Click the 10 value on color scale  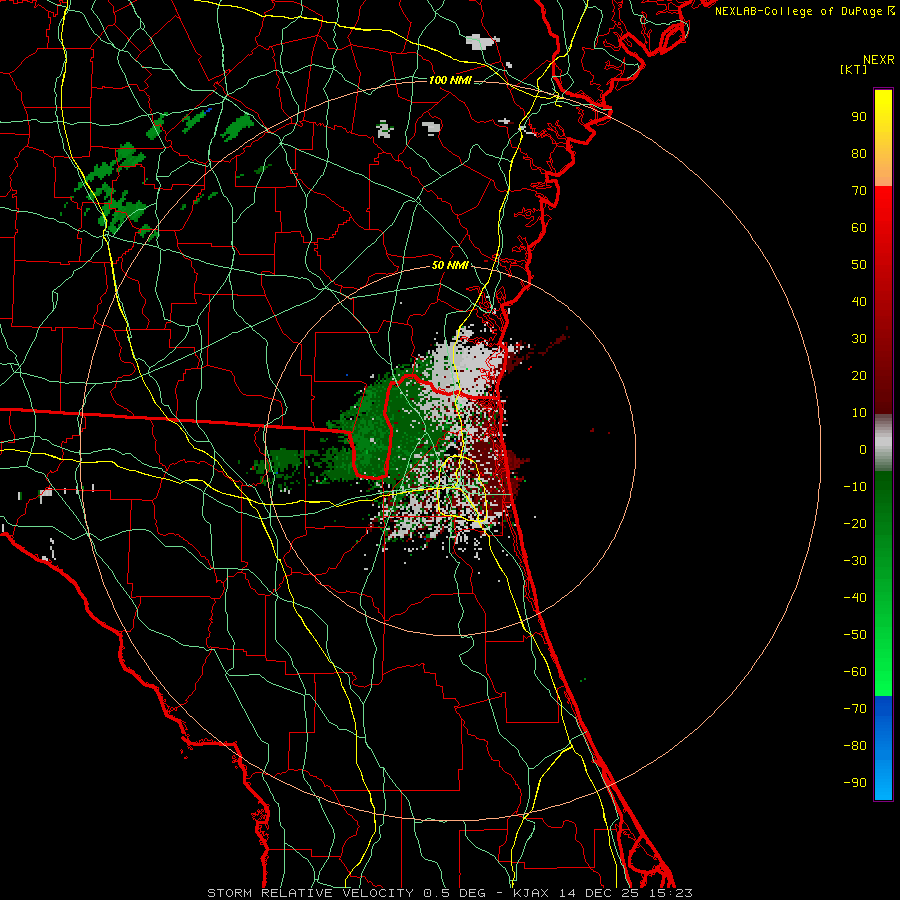click(859, 413)
